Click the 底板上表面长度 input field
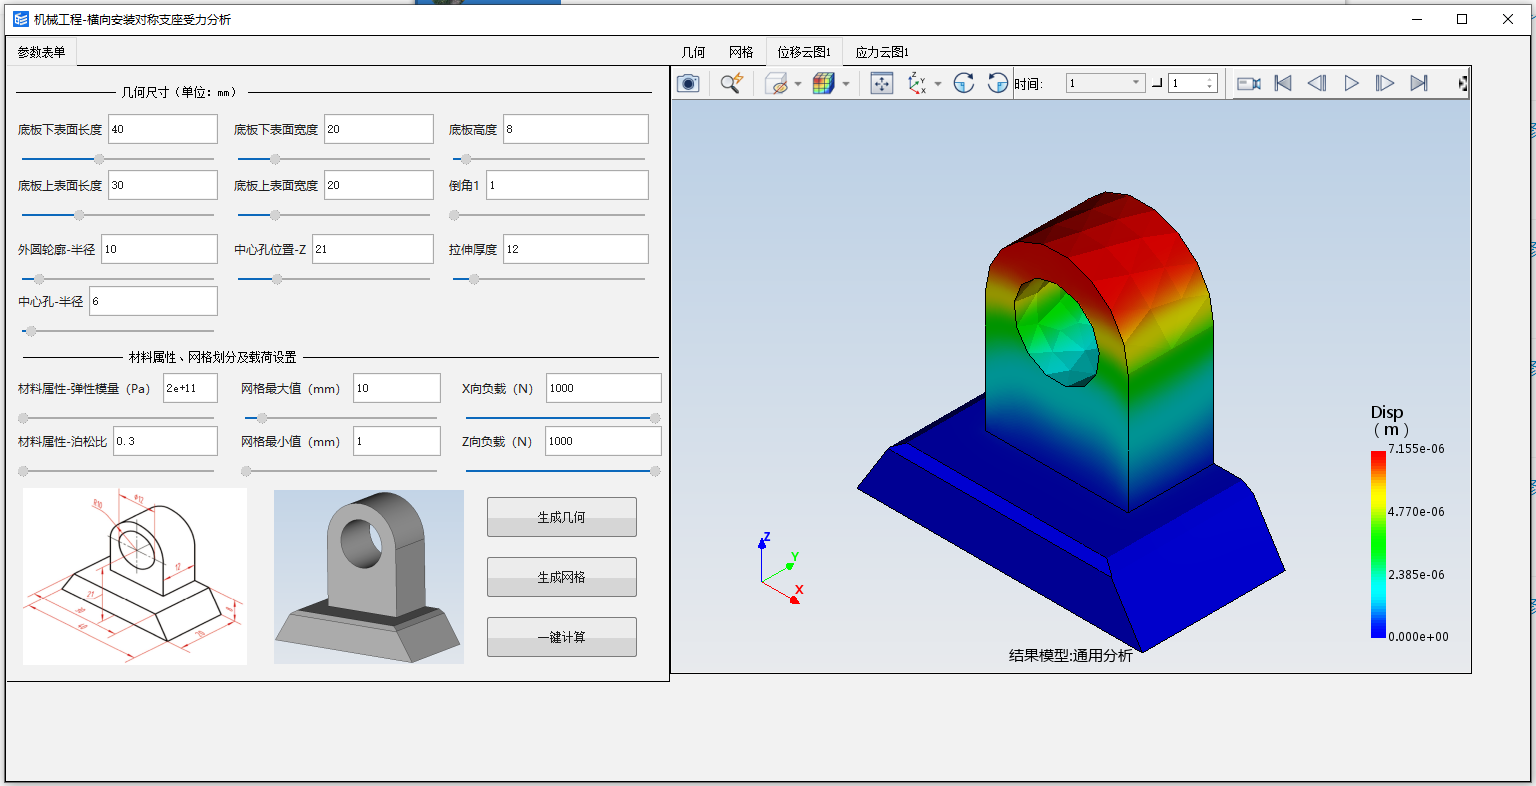Viewport: 1536px width, 786px height. click(162, 185)
